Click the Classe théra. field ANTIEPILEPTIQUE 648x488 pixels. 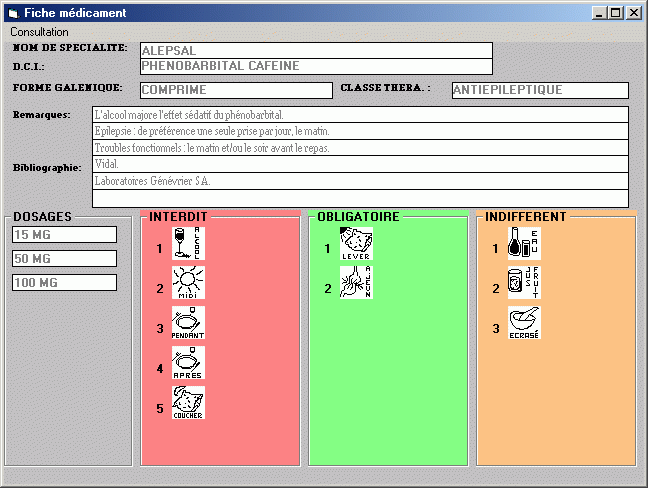point(540,90)
